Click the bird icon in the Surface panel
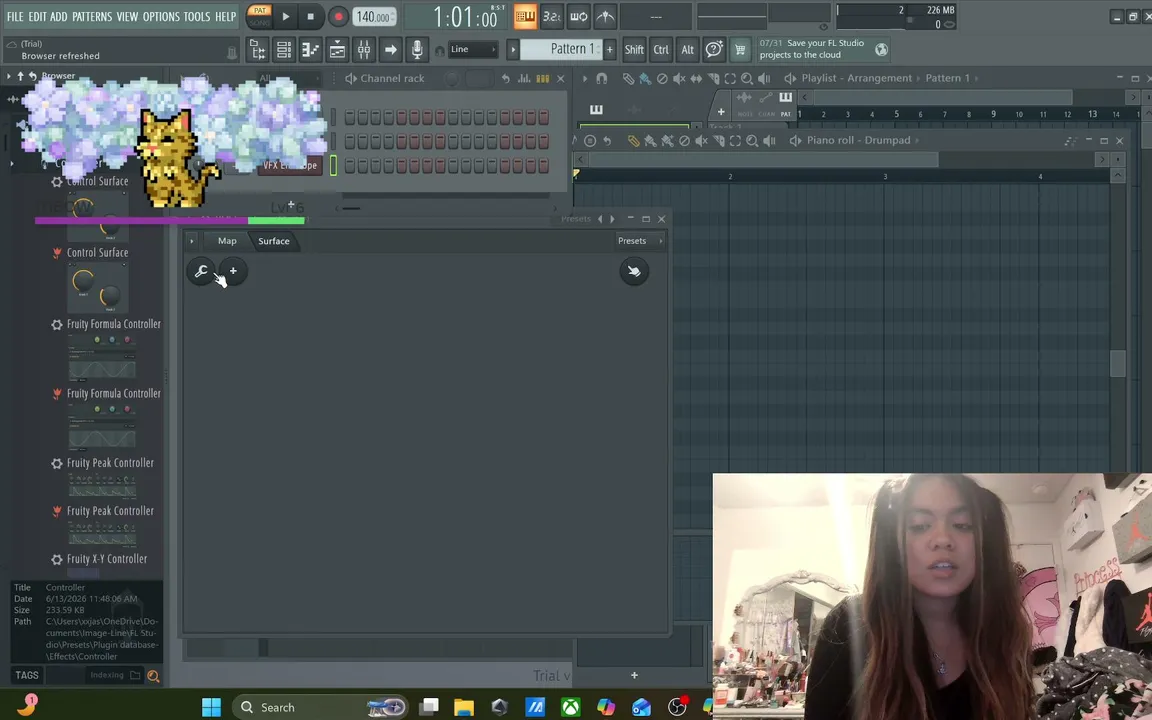 pos(633,271)
